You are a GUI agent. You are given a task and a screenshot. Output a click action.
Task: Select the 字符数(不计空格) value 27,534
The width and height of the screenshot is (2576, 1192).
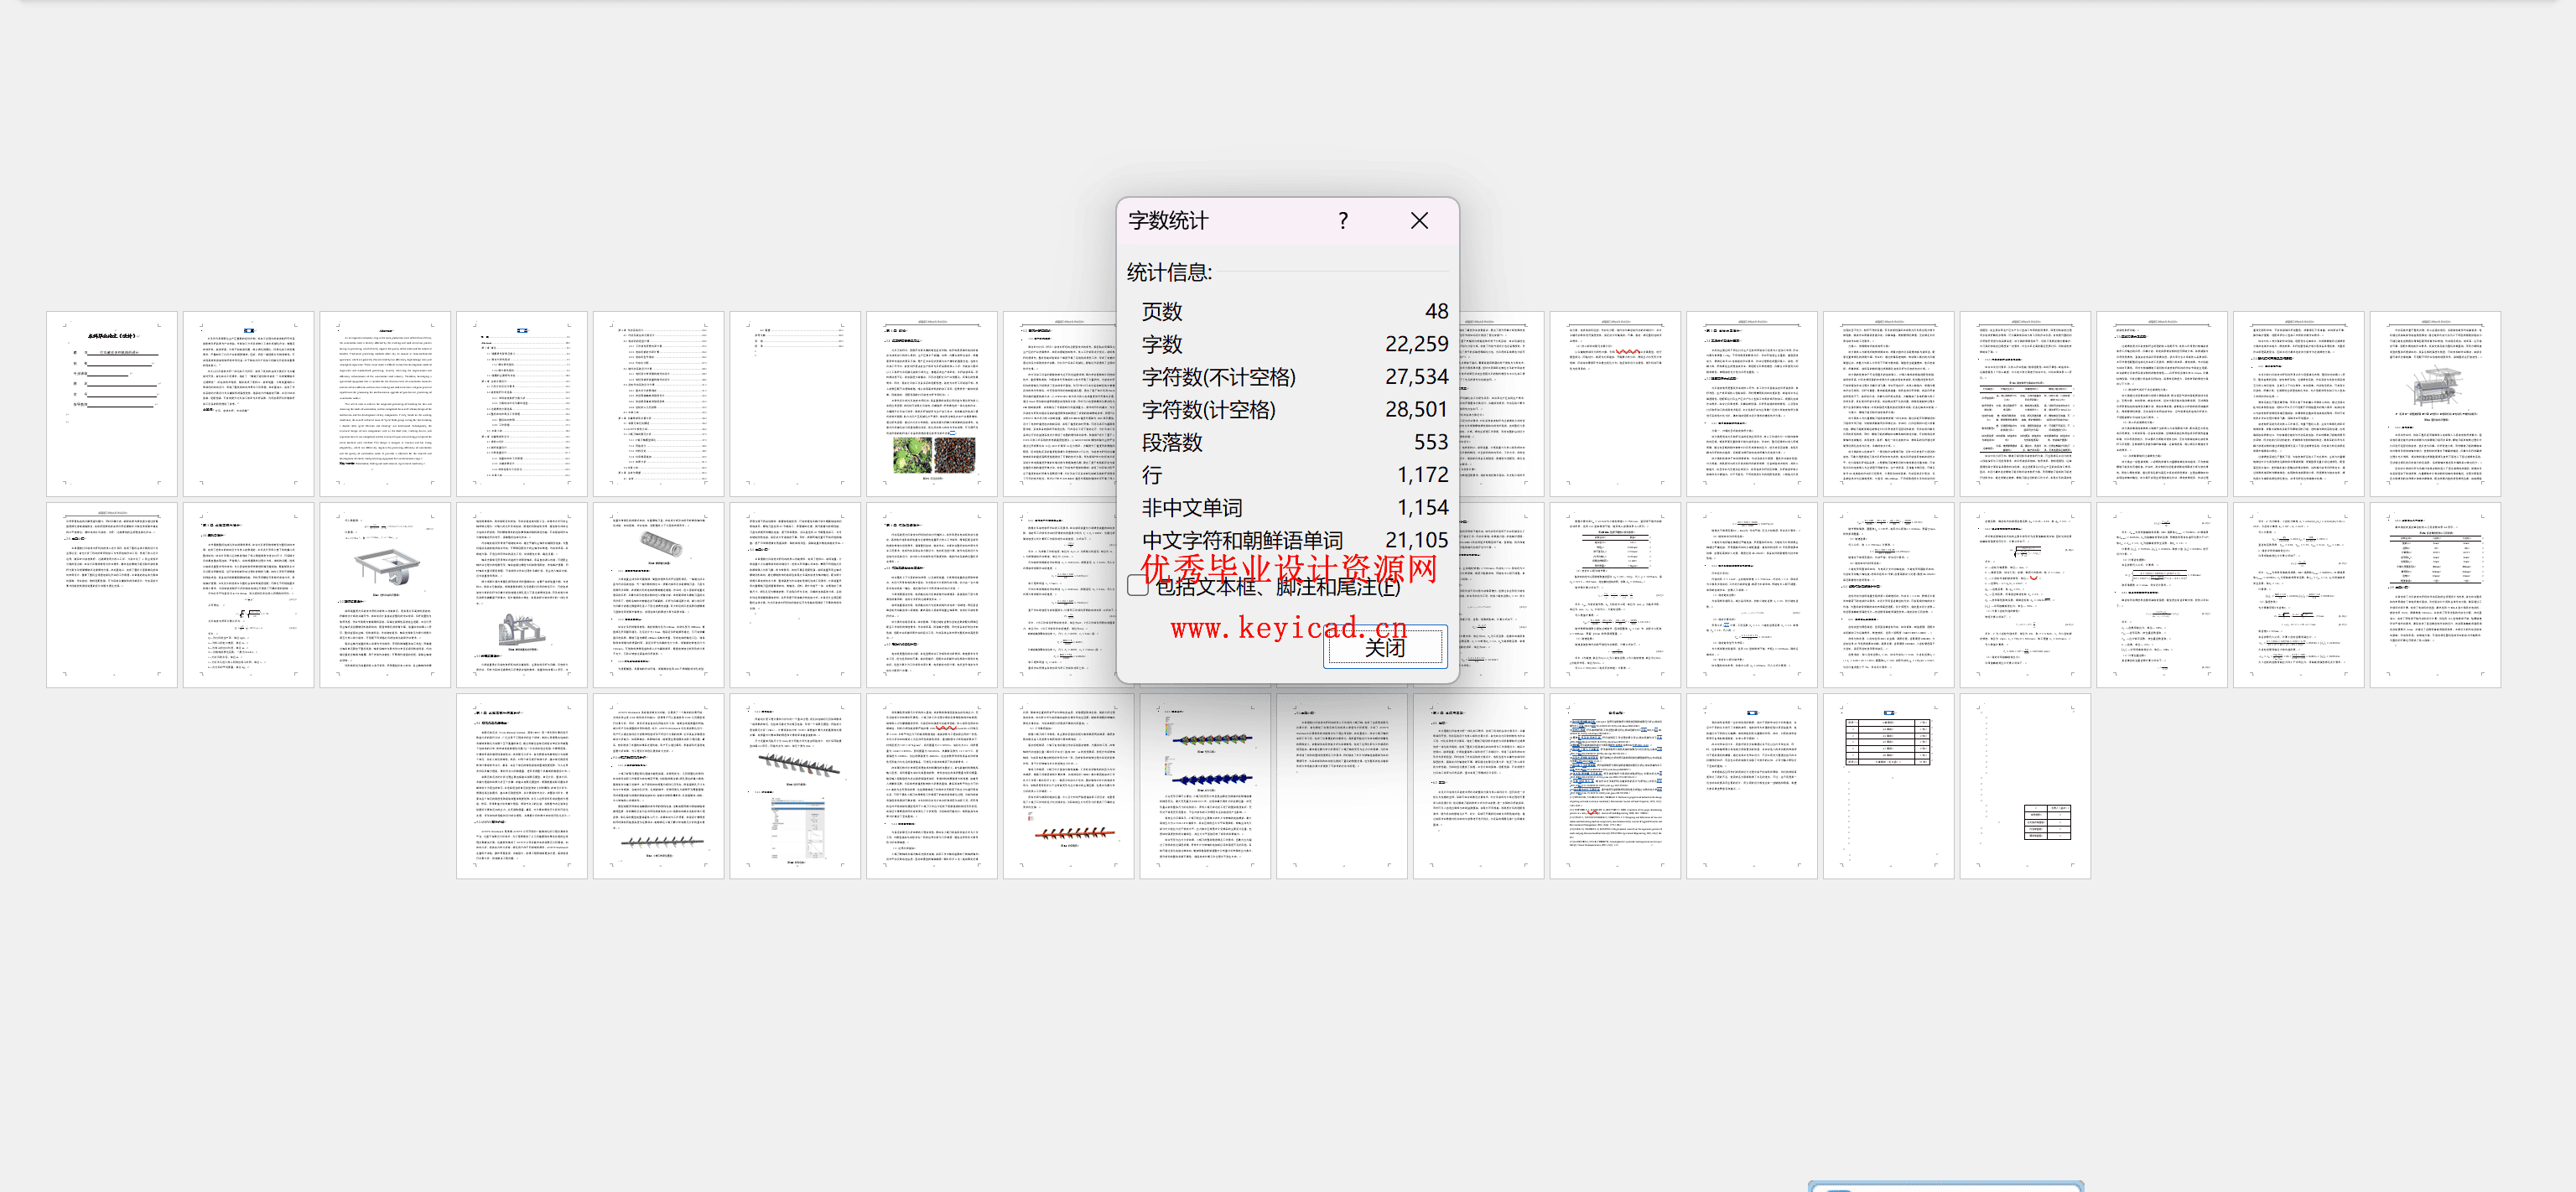tap(1416, 377)
